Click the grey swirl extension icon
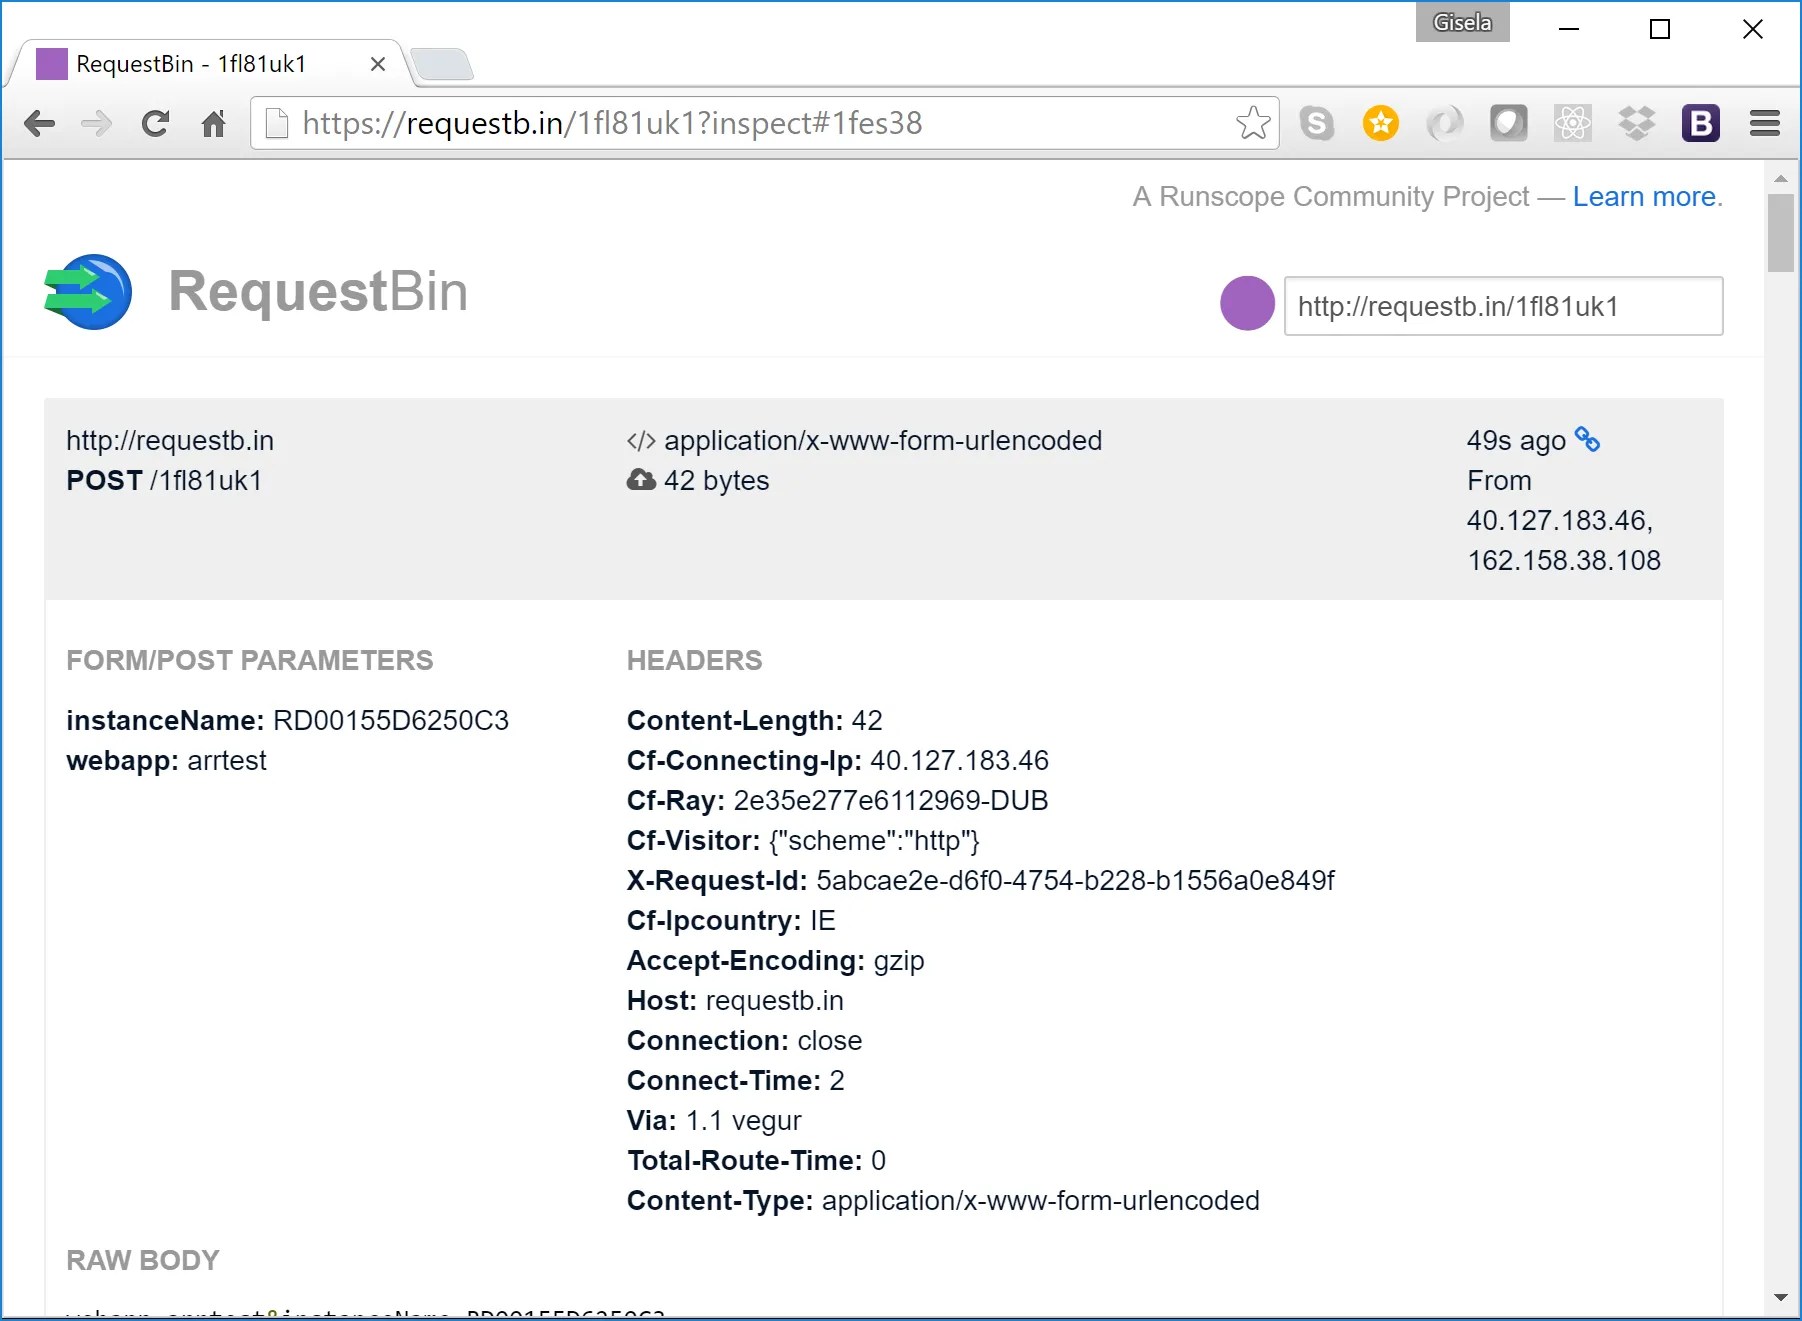Image resolution: width=1802 pixels, height=1321 pixels. (1445, 123)
